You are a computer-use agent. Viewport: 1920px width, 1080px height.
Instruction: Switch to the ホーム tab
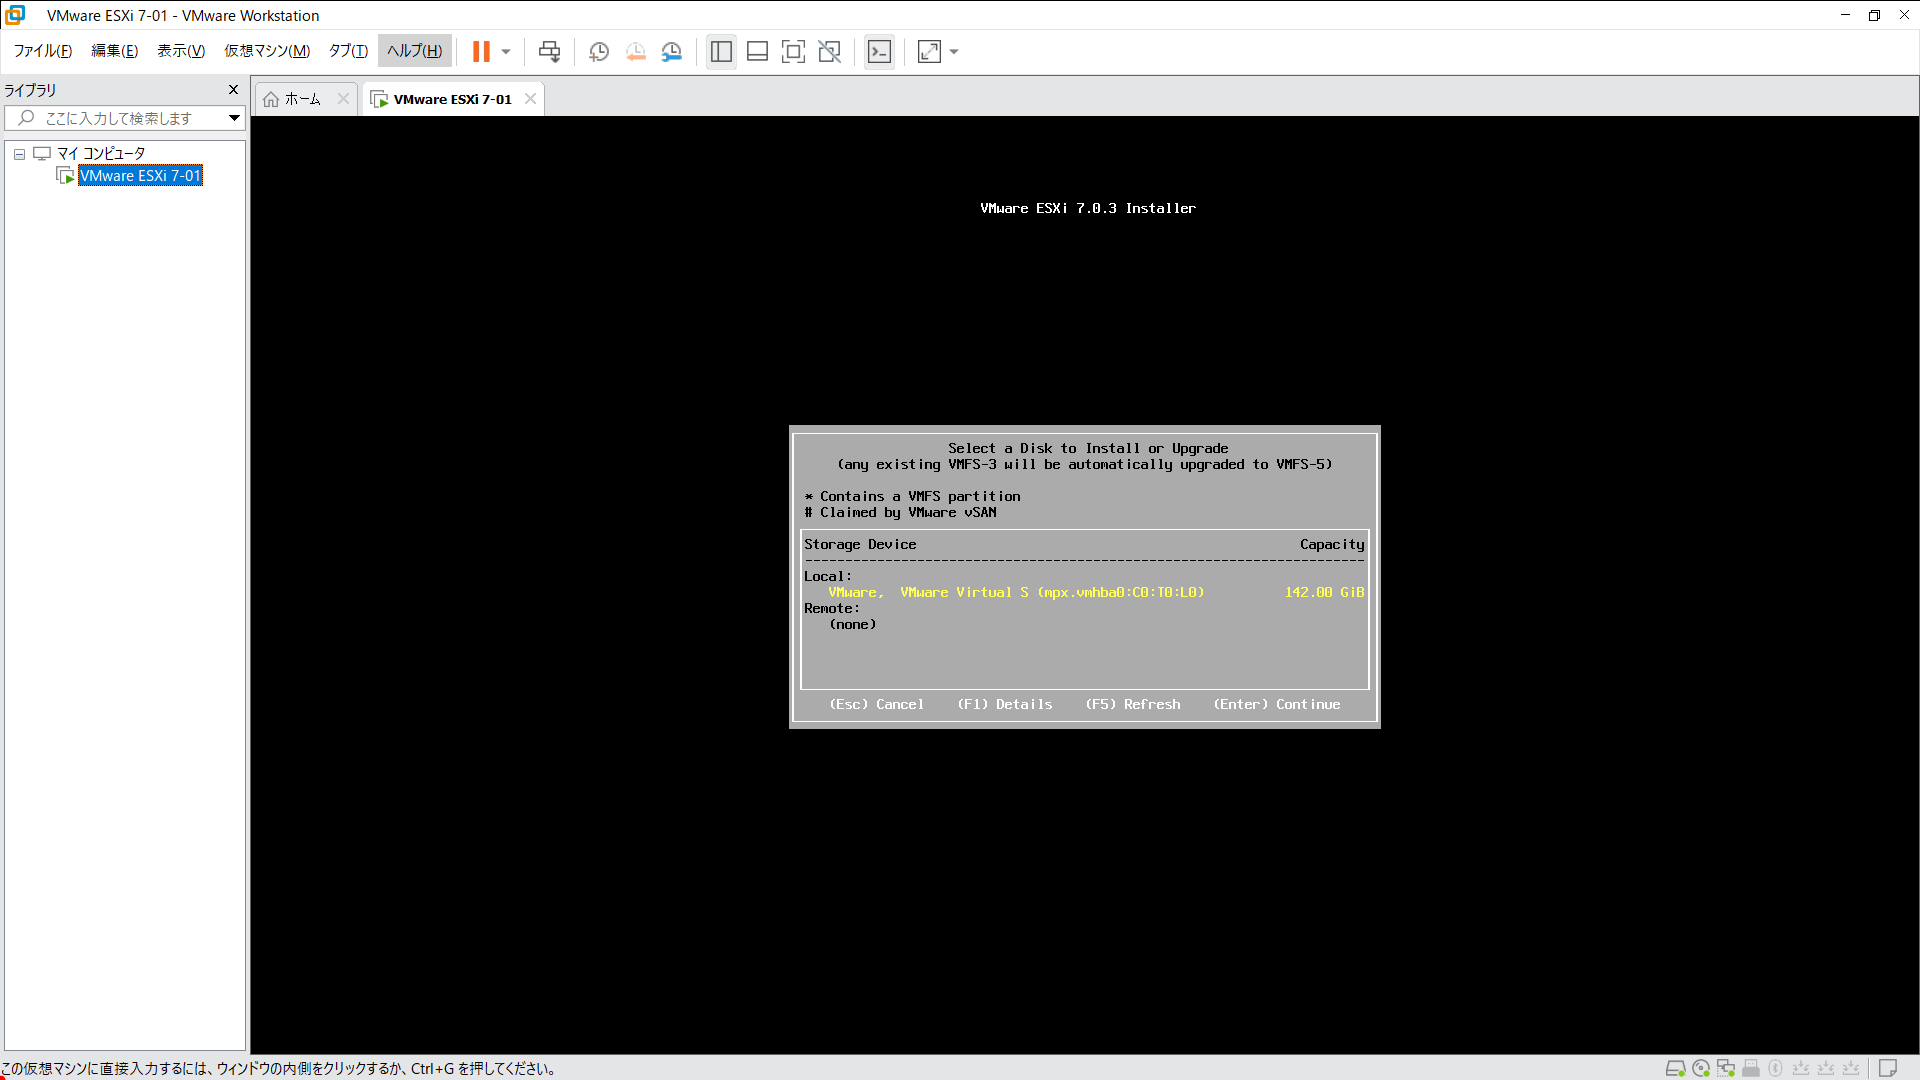click(x=302, y=99)
